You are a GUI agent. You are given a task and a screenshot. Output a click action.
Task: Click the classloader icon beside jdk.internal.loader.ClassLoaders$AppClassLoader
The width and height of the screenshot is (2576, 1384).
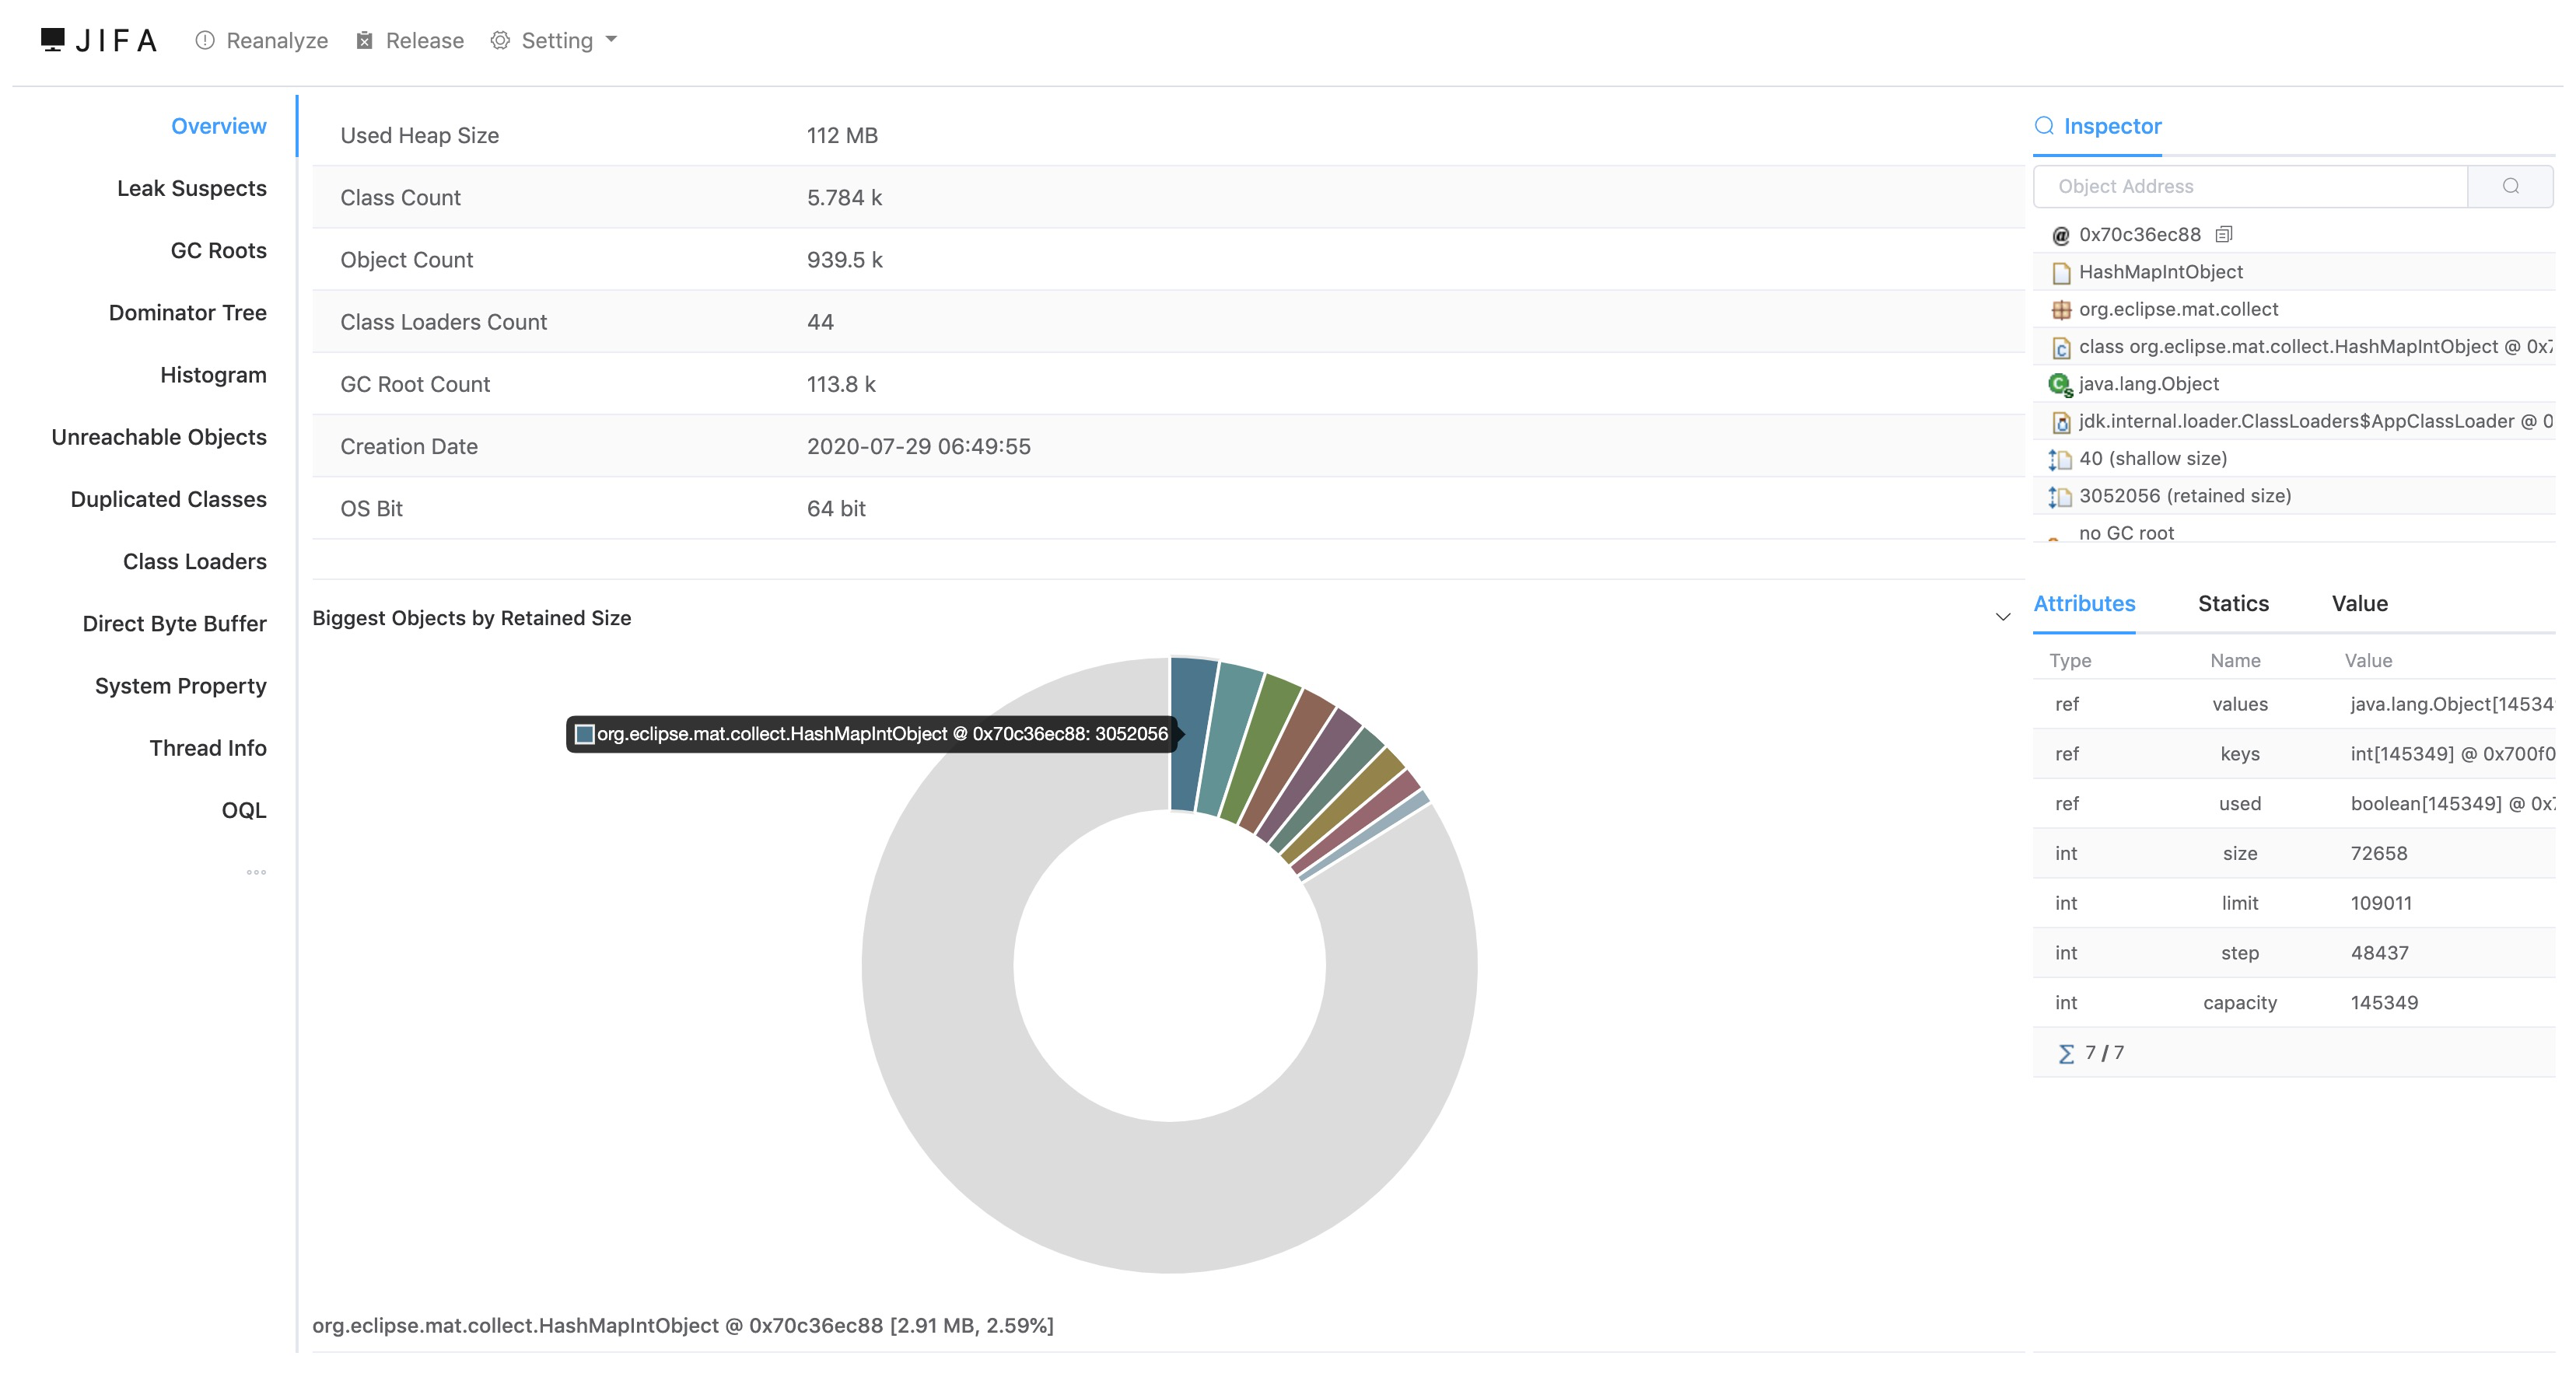[2060, 421]
